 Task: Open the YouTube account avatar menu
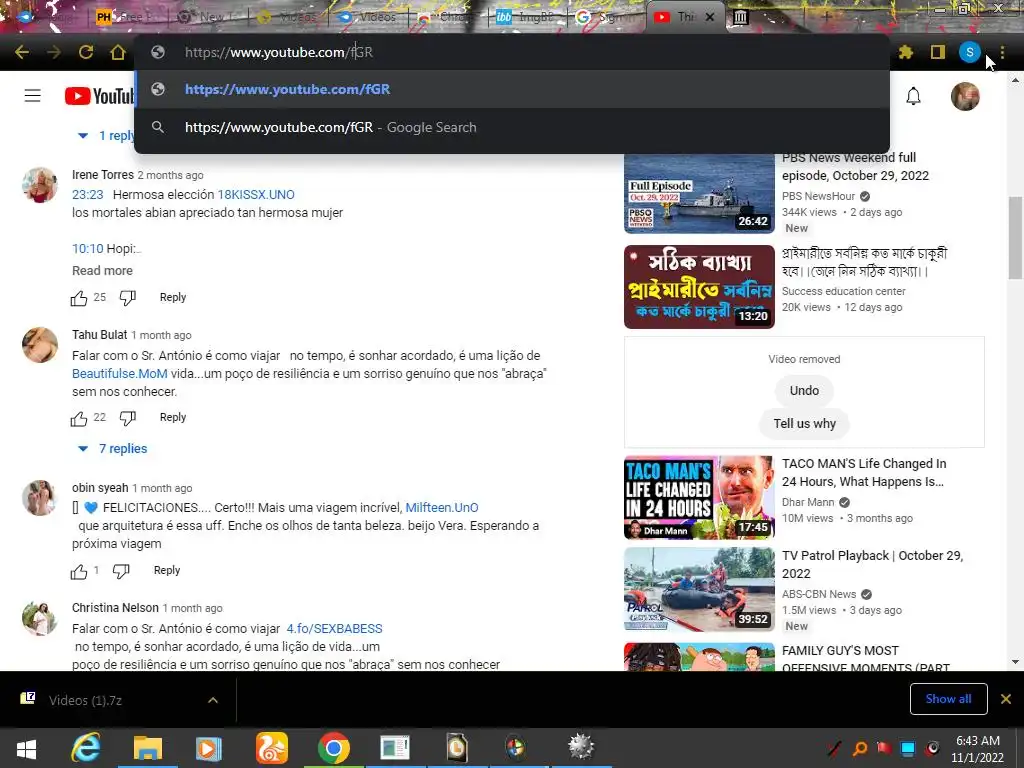(965, 96)
